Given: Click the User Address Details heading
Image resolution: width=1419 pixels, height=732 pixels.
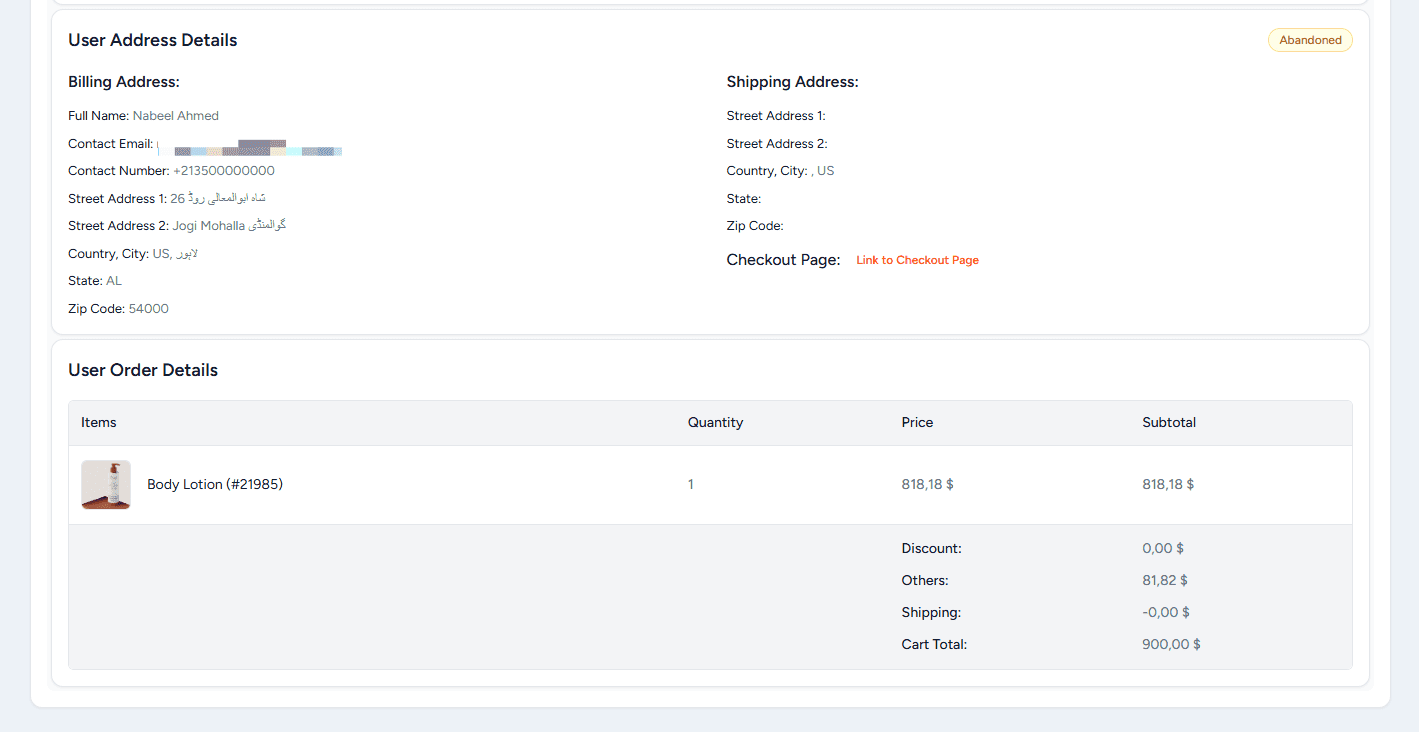Looking at the screenshot, I should [153, 40].
